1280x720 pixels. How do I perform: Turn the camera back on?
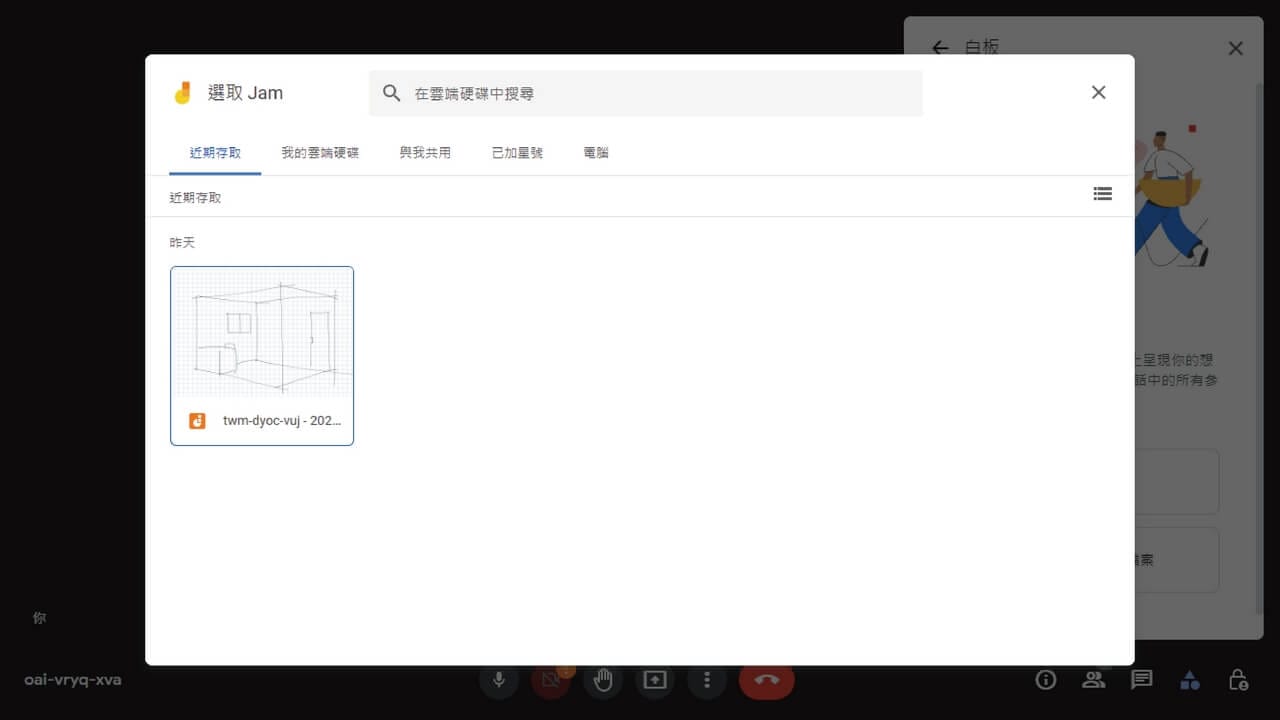(x=551, y=679)
